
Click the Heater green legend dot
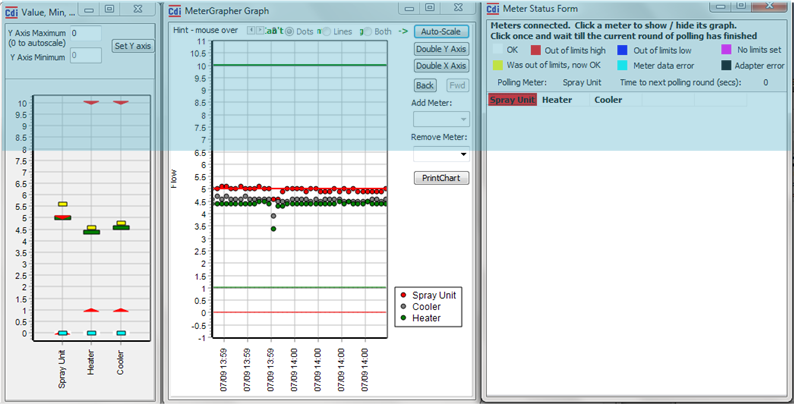click(x=404, y=318)
